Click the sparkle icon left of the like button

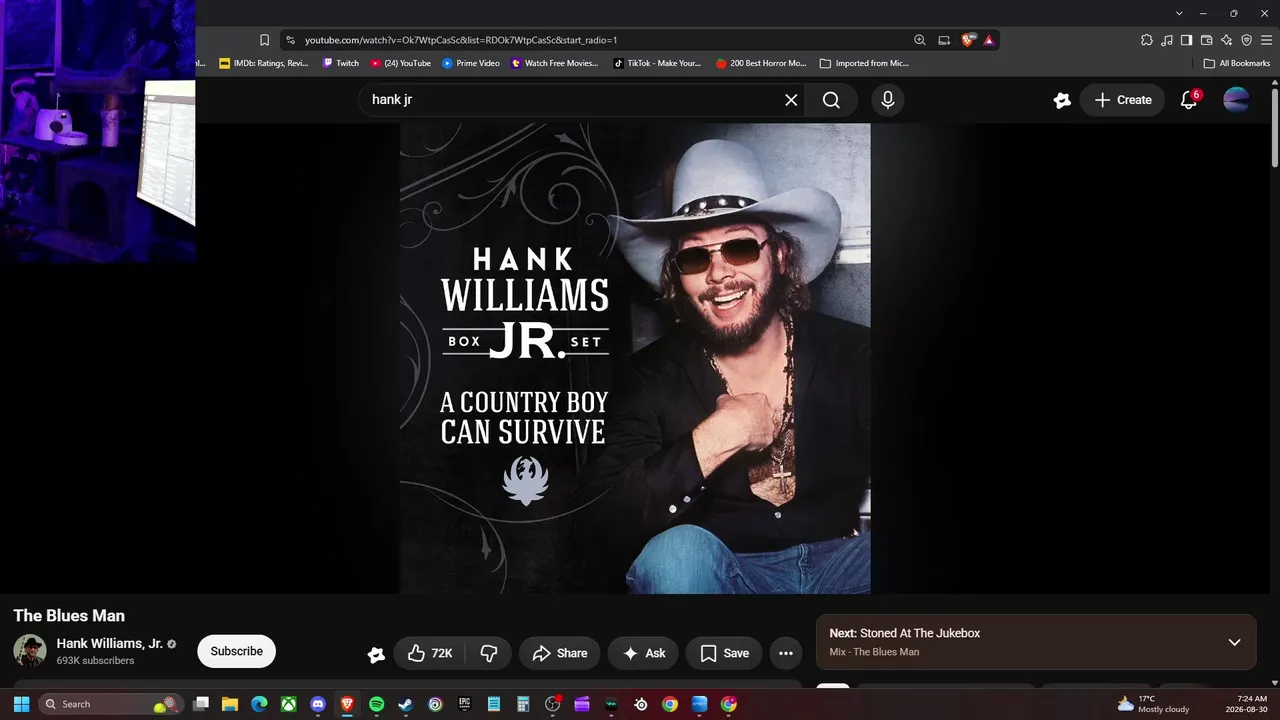[376, 654]
